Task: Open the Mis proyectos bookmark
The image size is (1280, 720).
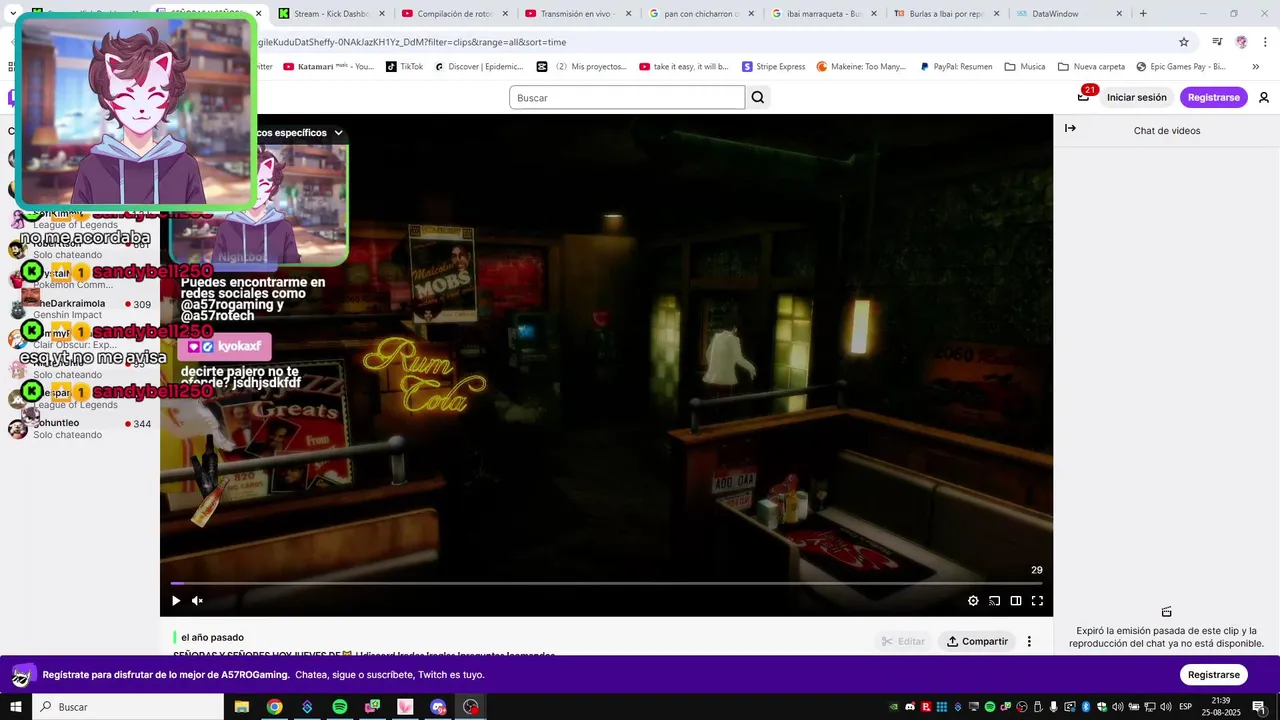Action: (x=583, y=67)
